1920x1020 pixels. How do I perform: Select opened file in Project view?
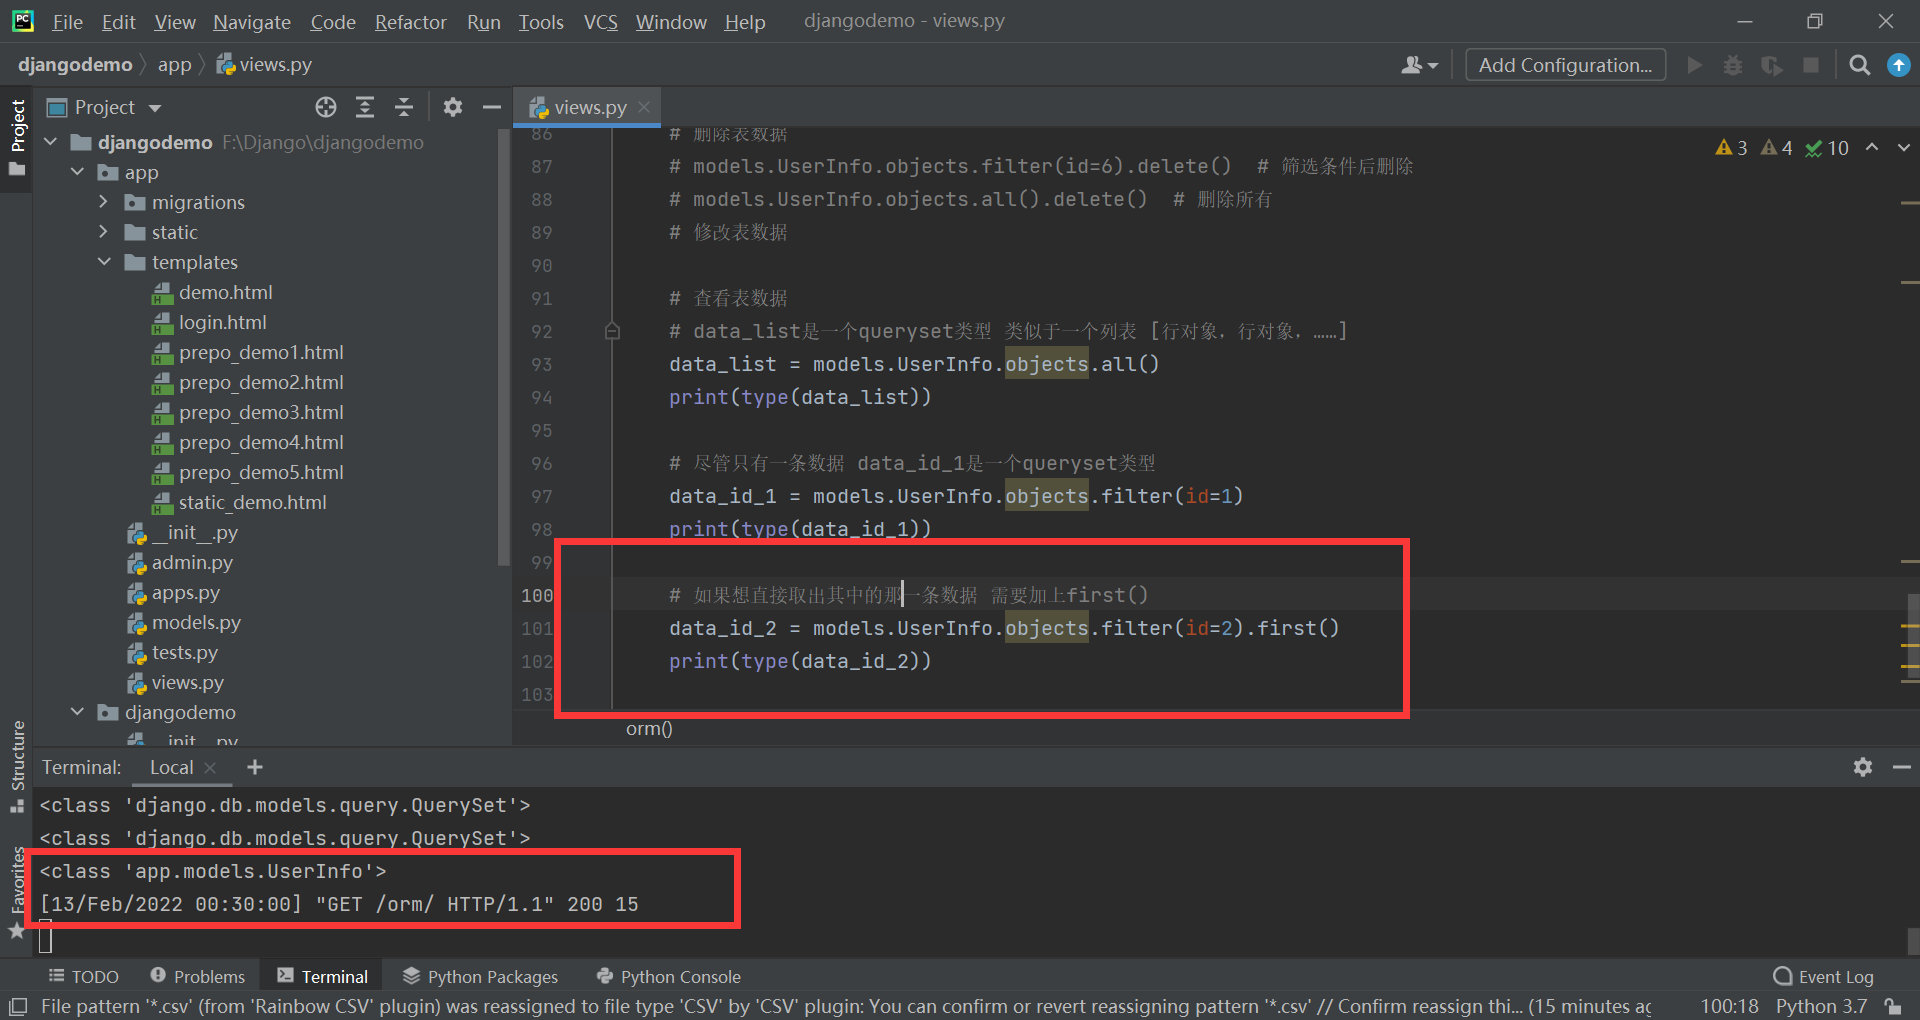tap(325, 107)
